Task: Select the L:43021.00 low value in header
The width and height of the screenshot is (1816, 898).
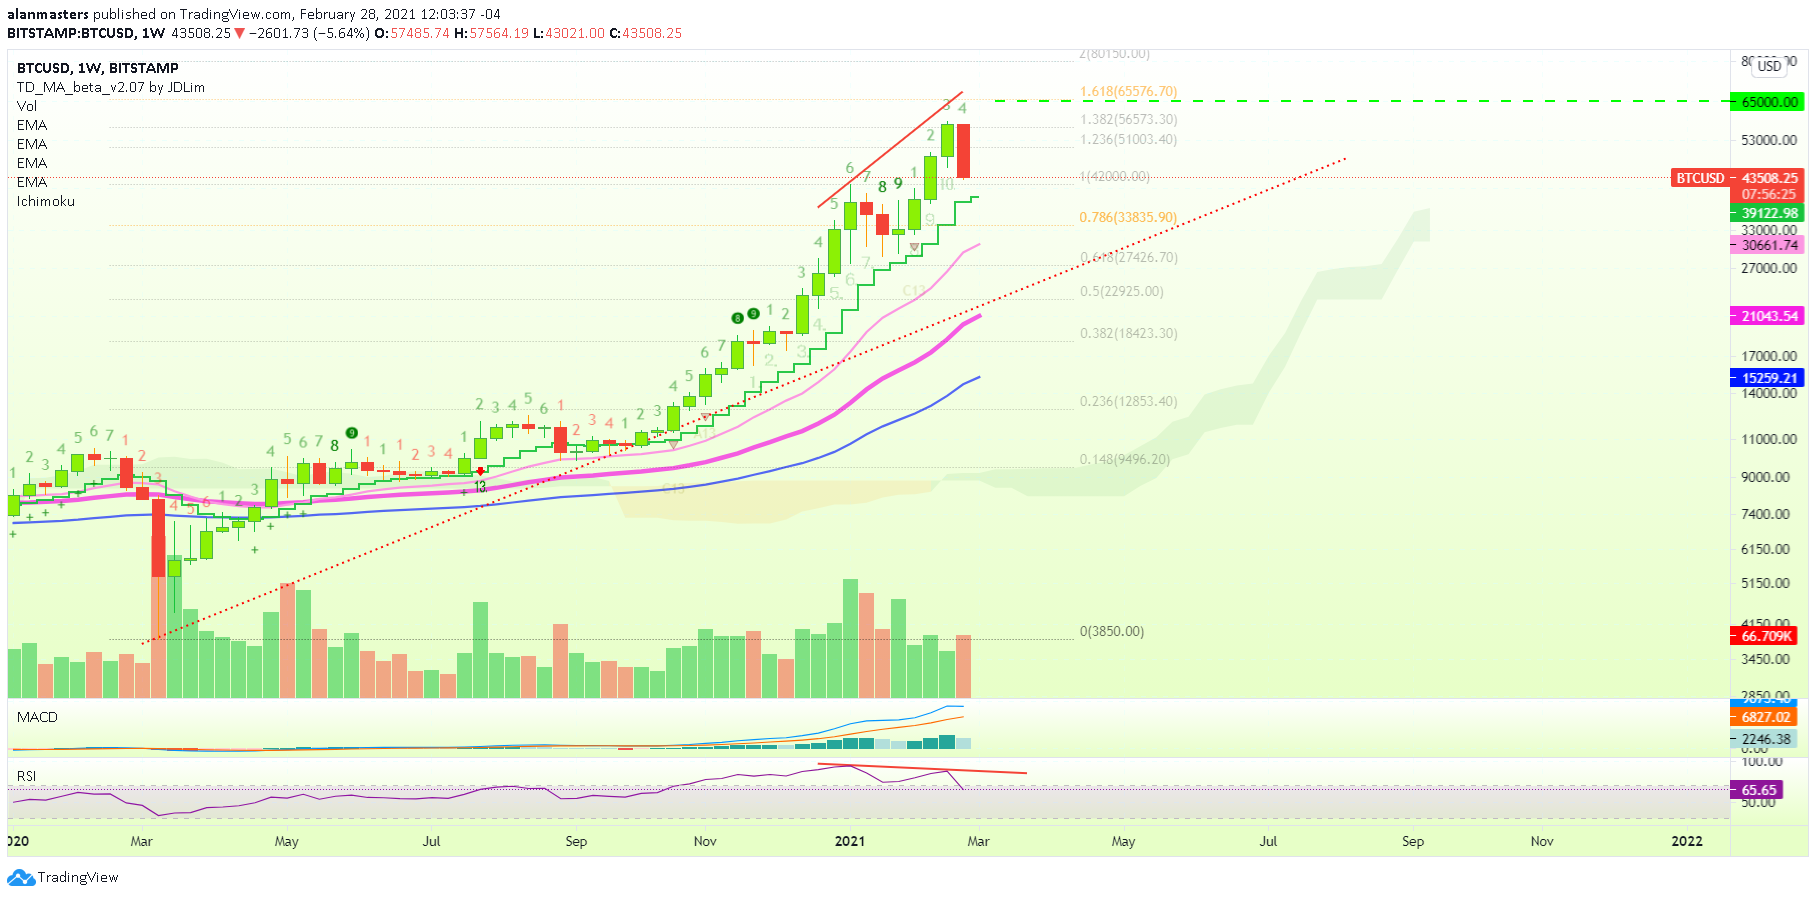Action: 569,33
